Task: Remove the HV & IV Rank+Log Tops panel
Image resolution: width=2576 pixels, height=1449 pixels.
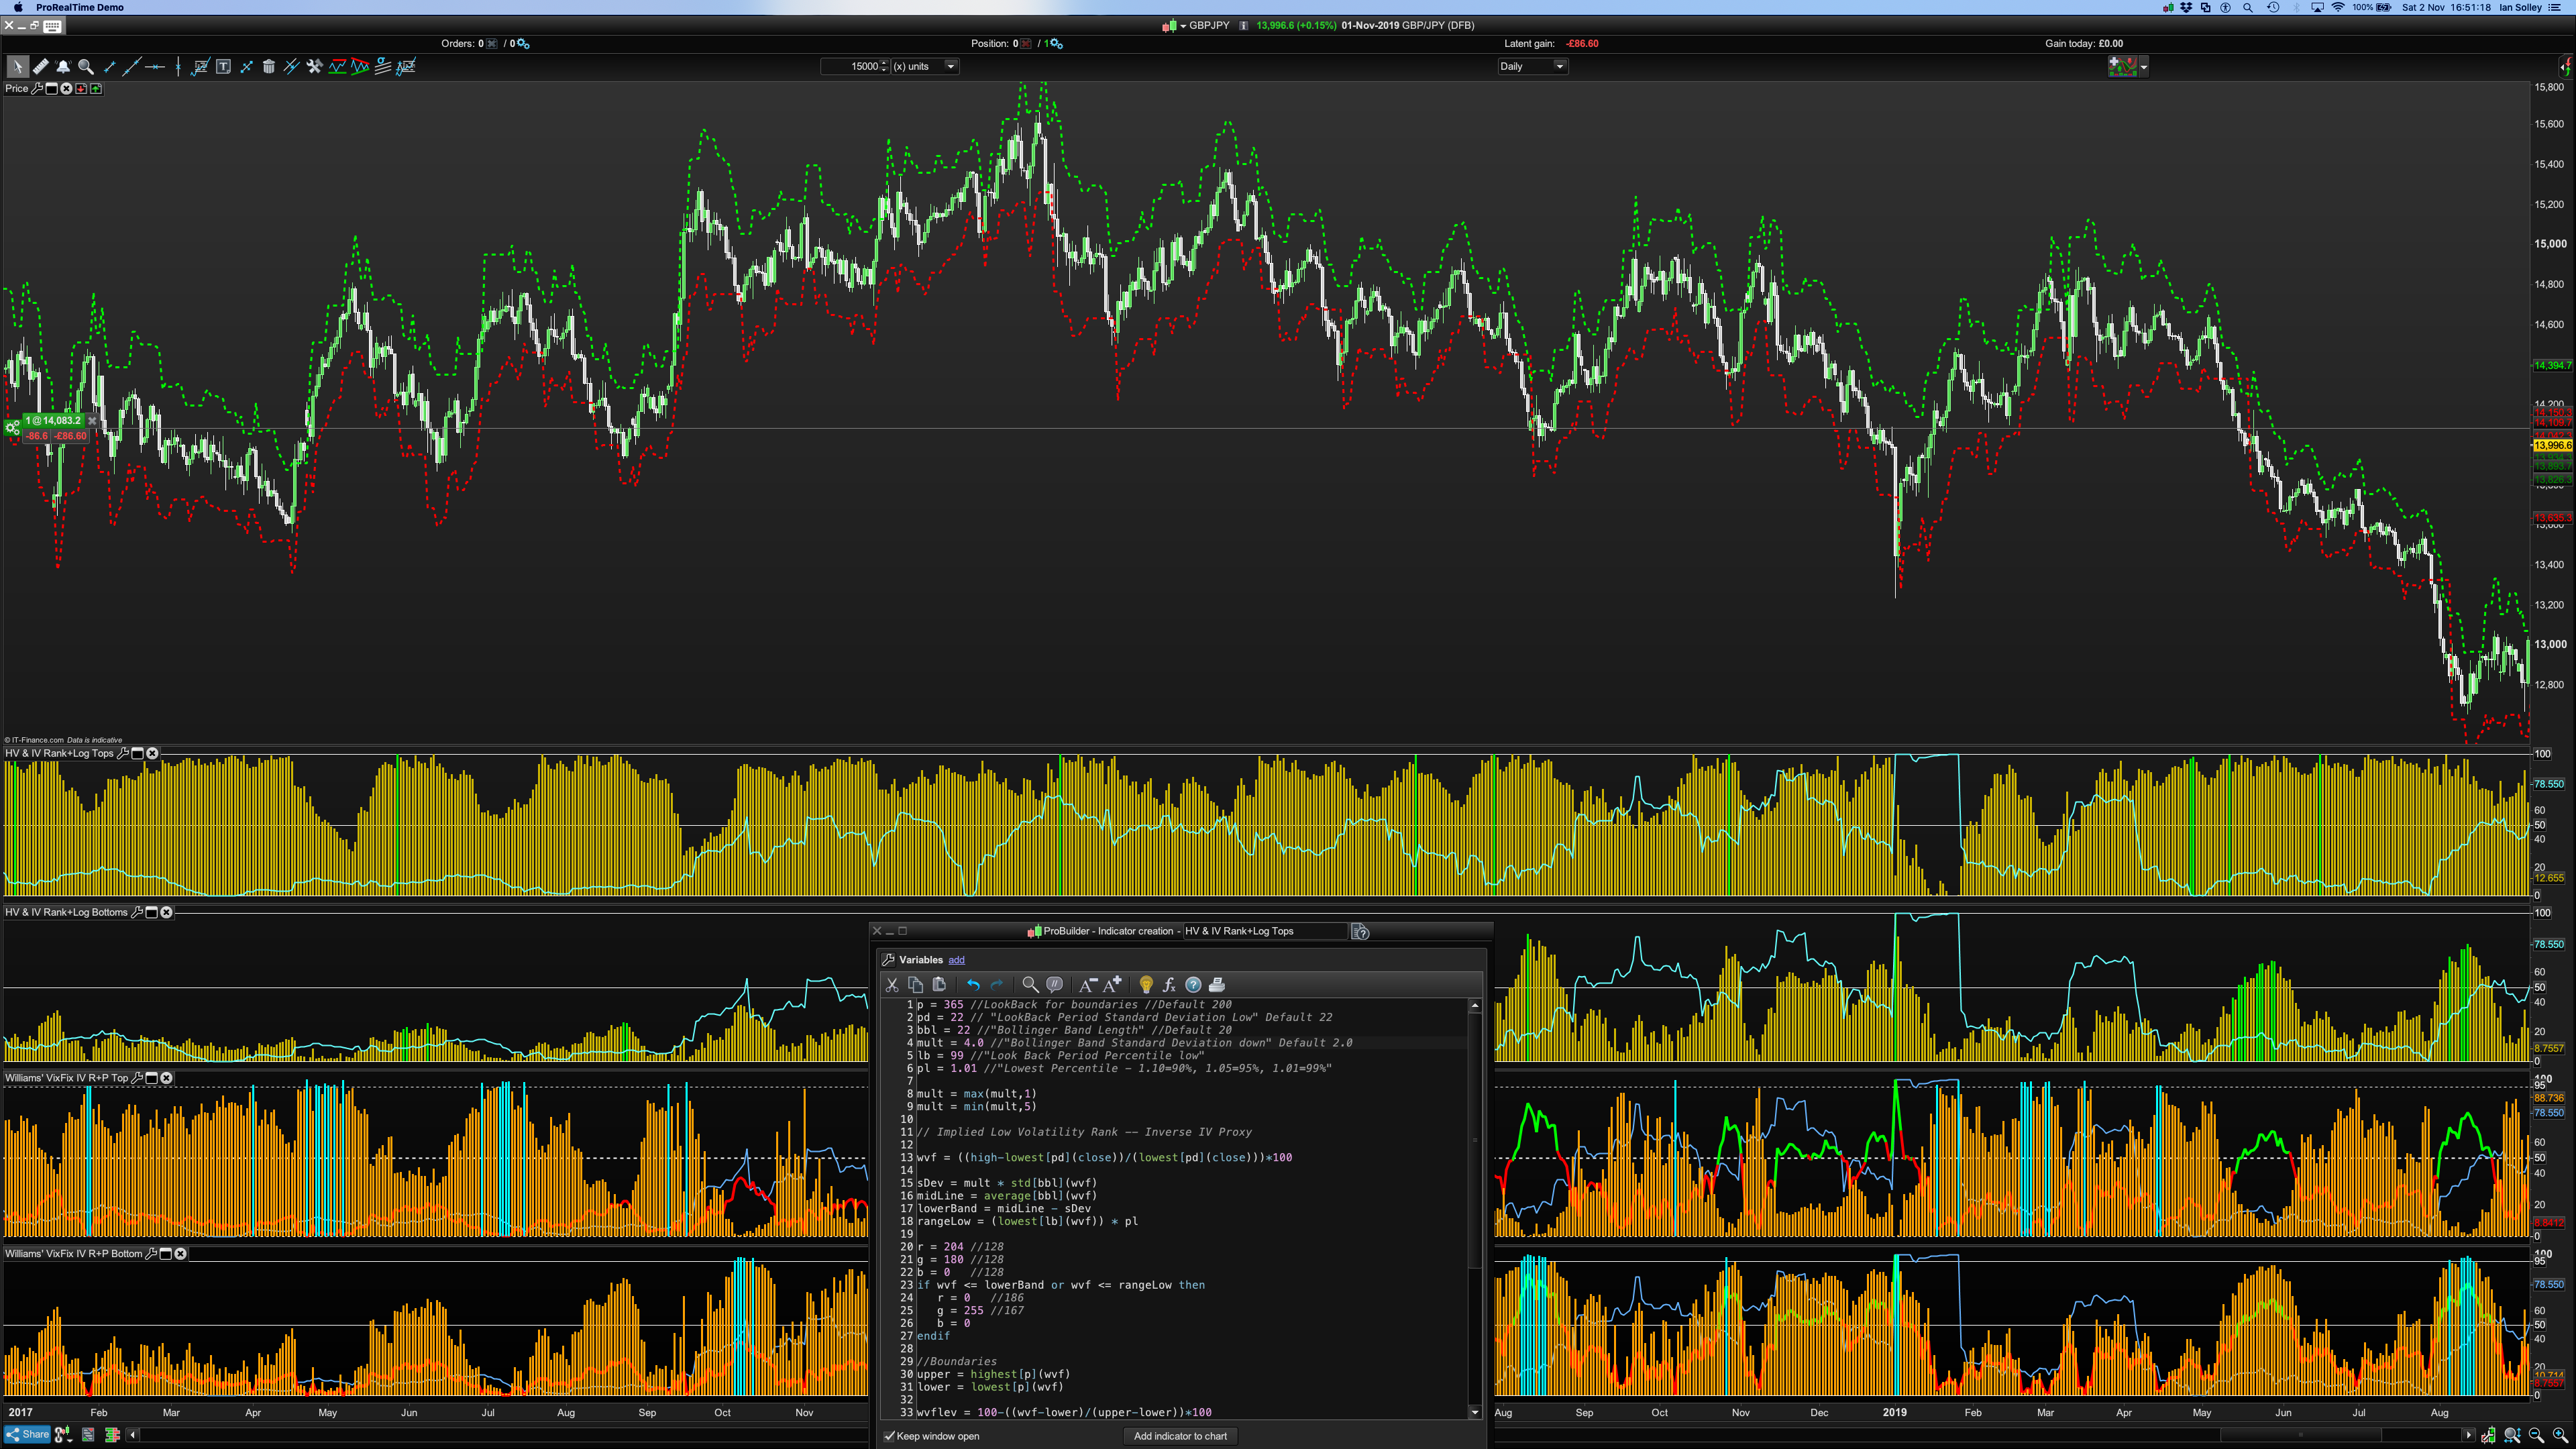Action: [152, 753]
